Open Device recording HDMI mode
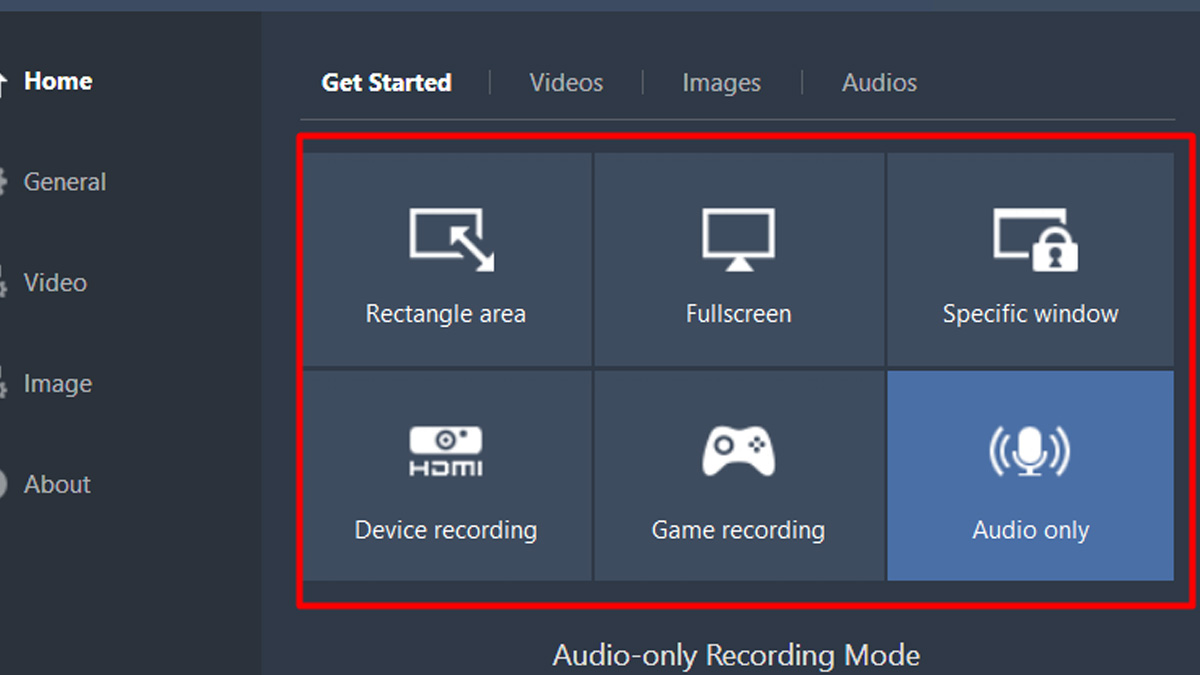 pos(447,476)
